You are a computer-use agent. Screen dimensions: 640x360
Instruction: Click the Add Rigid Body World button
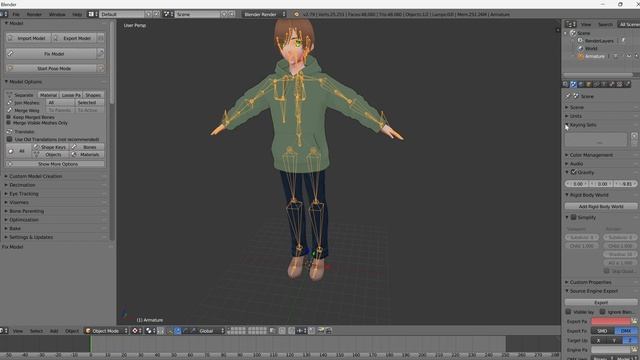[601, 207]
